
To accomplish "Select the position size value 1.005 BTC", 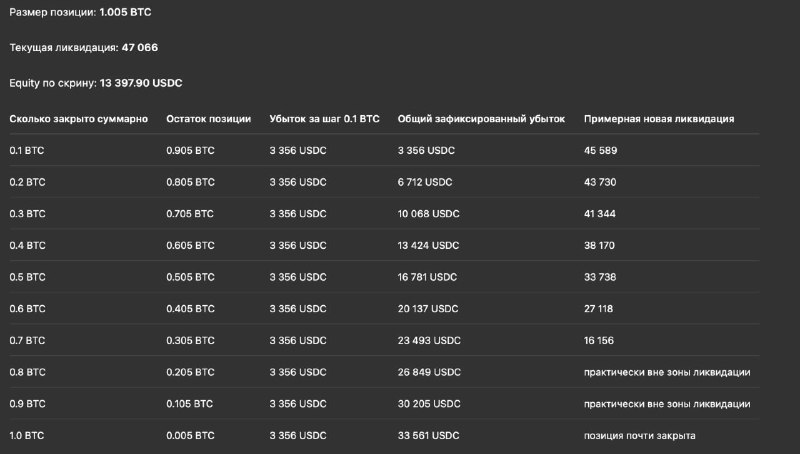I will coord(126,12).
